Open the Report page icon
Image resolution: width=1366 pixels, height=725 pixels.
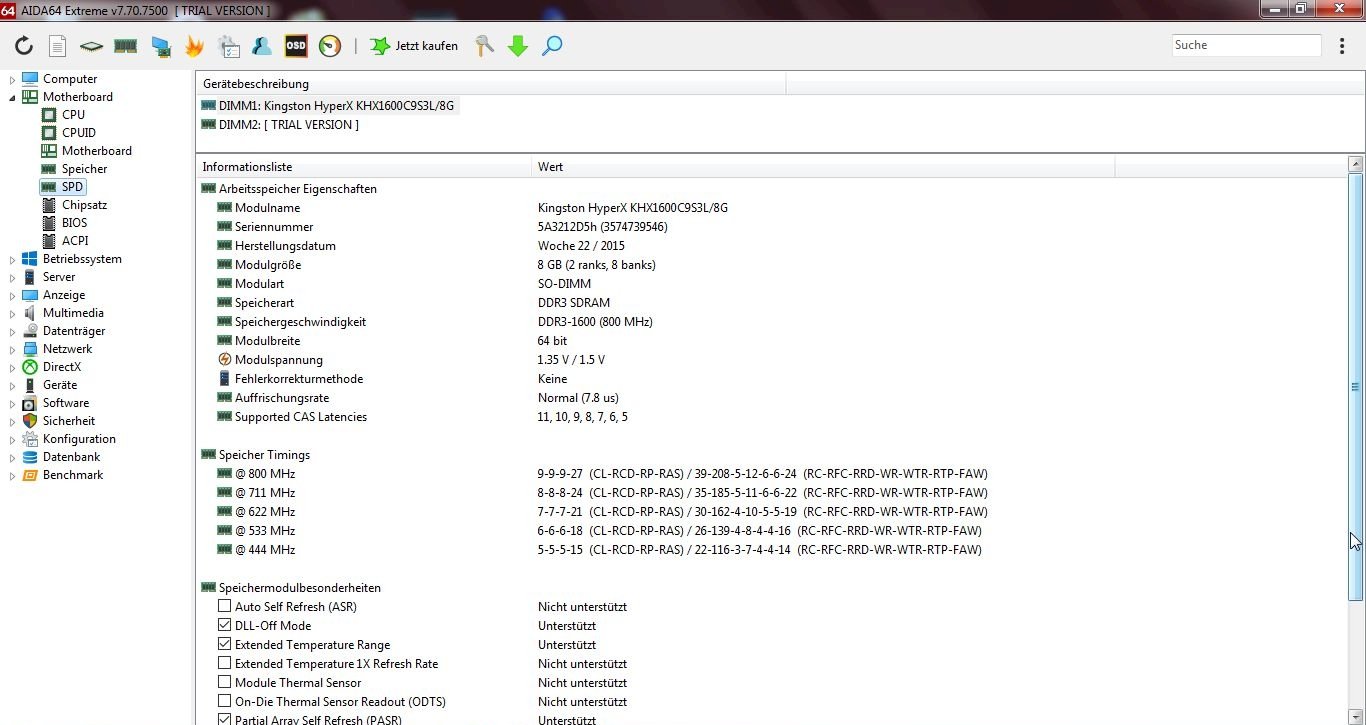pyautogui.click(x=58, y=46)
